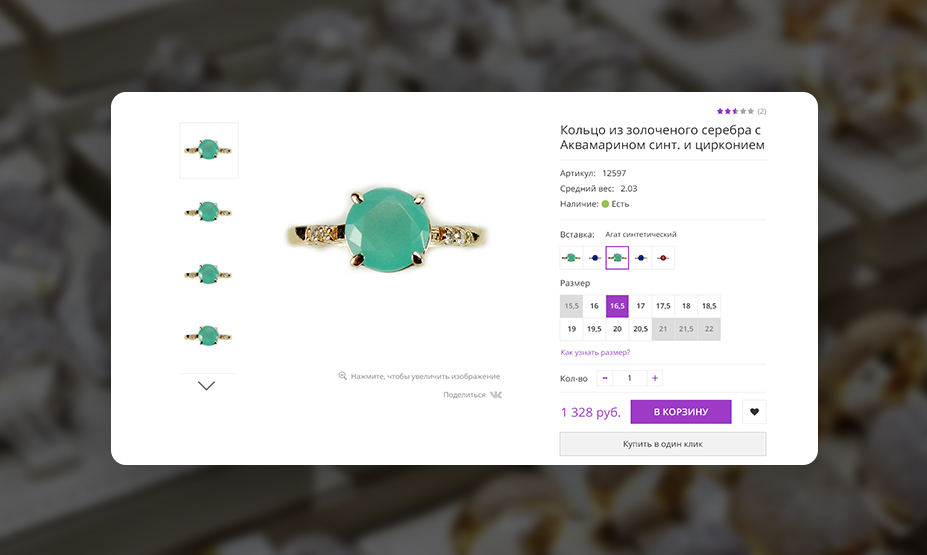Click the quantity input field
Viewport: 927px width, 555px height.
[x=630, y=378]
